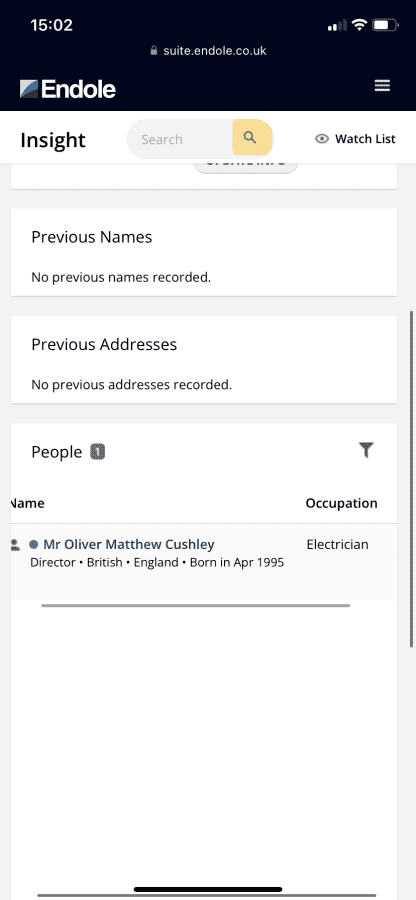Click the blue status dot by Mr Oliver
Screen dimensions: 416x900
(33, 544)
